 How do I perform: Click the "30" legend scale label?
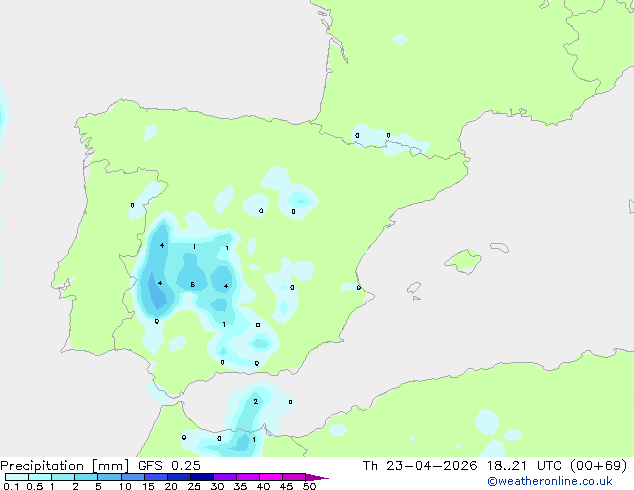[217, 486]
